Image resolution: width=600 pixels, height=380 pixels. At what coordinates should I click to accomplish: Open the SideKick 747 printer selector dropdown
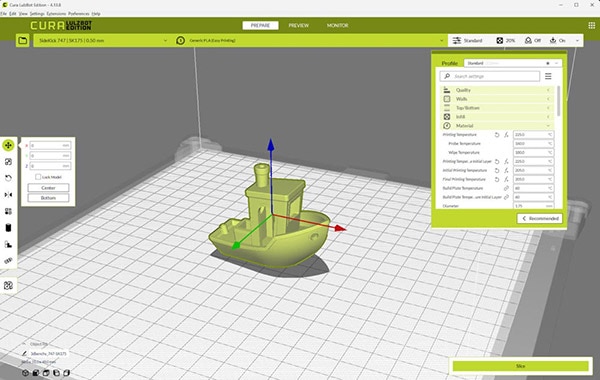pyautogui.click(x=102, y=40)
